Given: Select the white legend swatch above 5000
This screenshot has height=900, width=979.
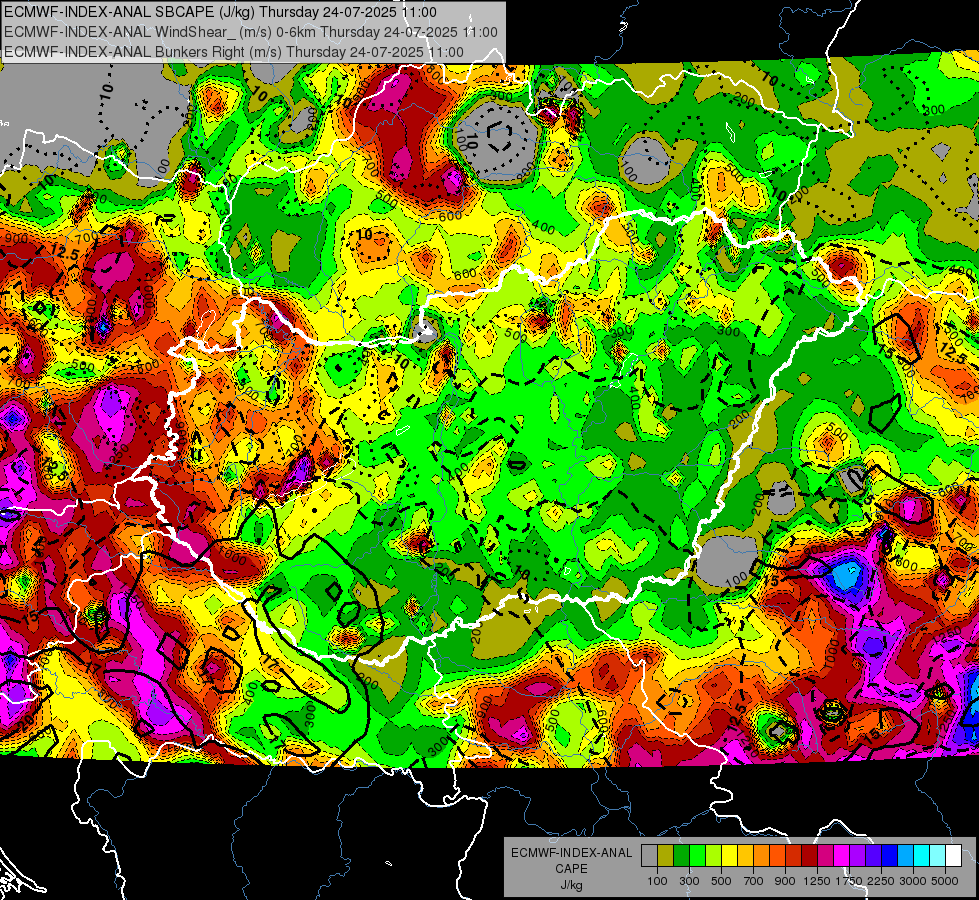Looking at the screenshot, I should pos(953,856).
